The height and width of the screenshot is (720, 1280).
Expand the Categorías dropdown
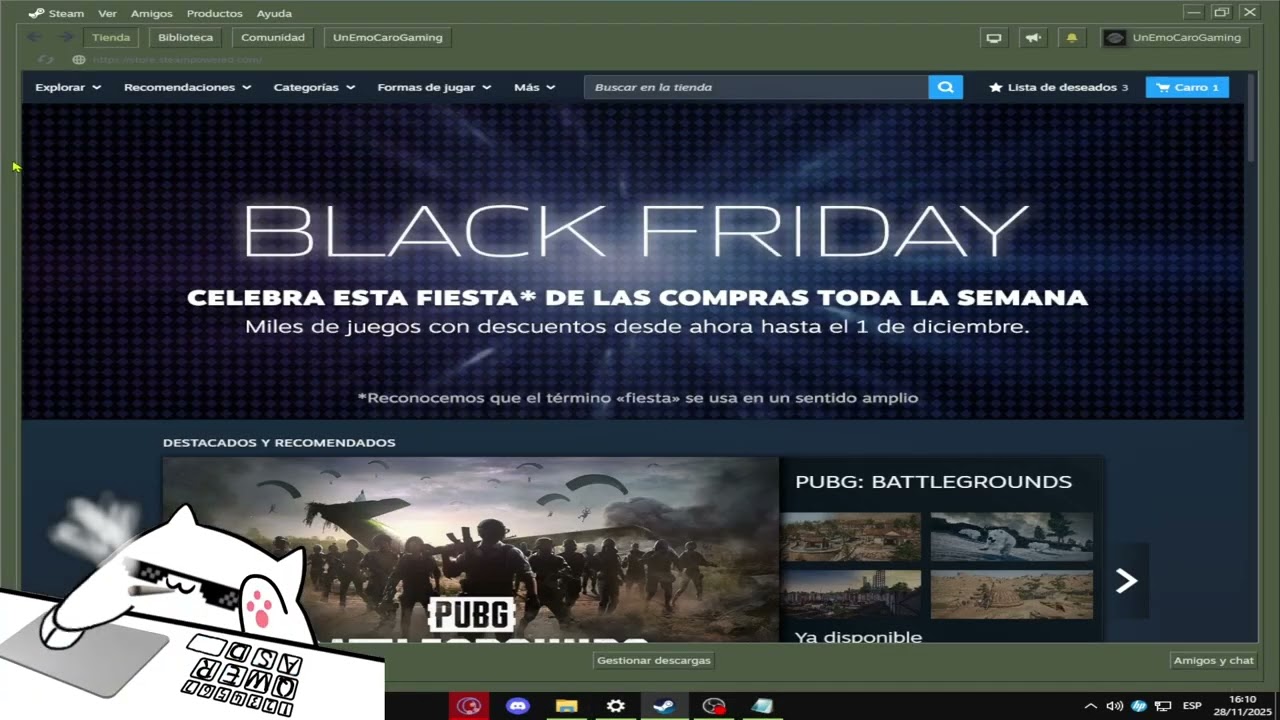pyautogui.click(x=314, y=87)
